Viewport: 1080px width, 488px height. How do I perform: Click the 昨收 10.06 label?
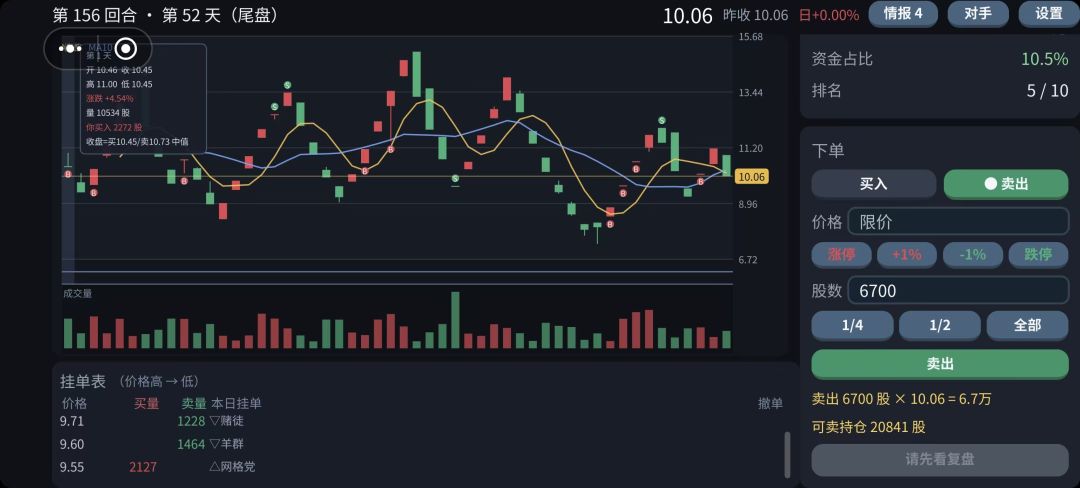tap(755, 14)
